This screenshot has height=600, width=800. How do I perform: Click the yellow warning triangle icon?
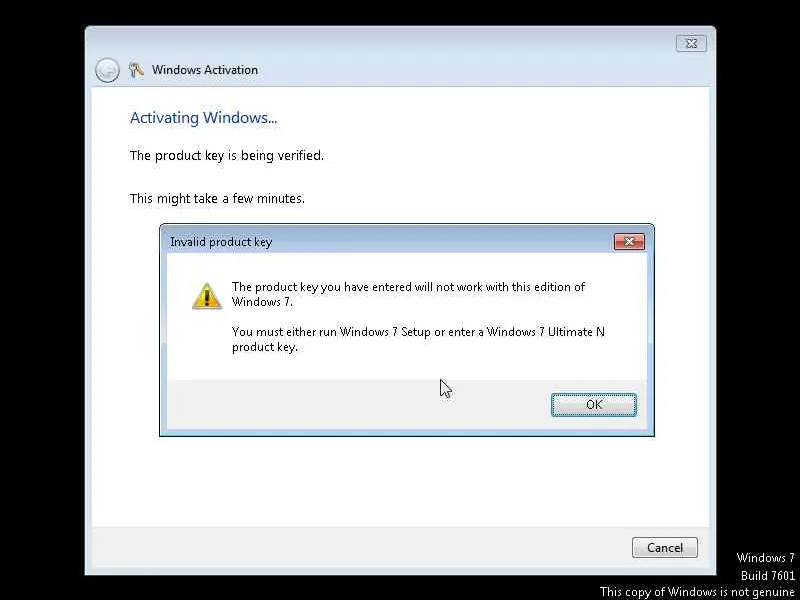click(x=207, y=296)
